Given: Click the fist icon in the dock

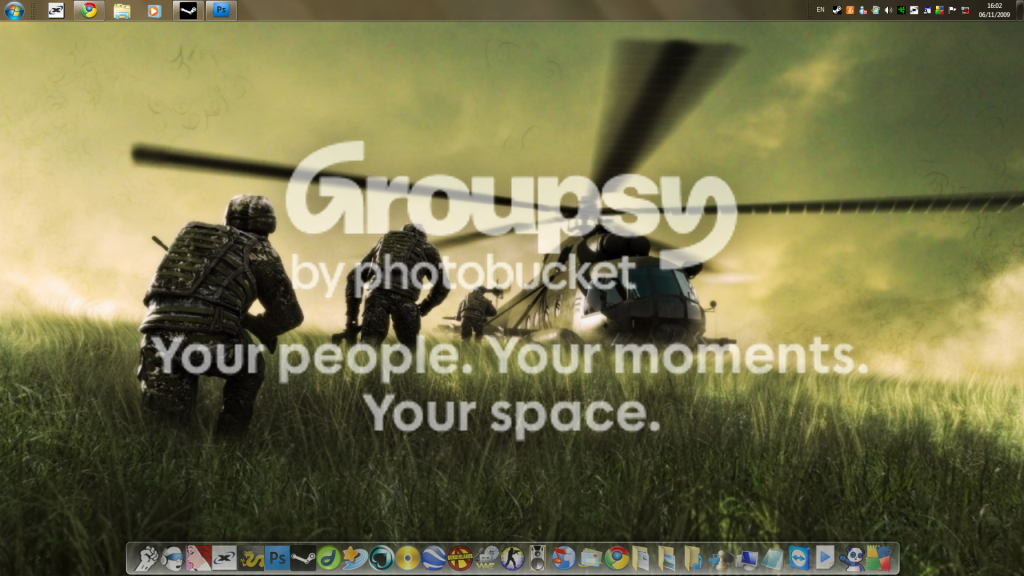Looking at the screenshot, I should 146,558.
